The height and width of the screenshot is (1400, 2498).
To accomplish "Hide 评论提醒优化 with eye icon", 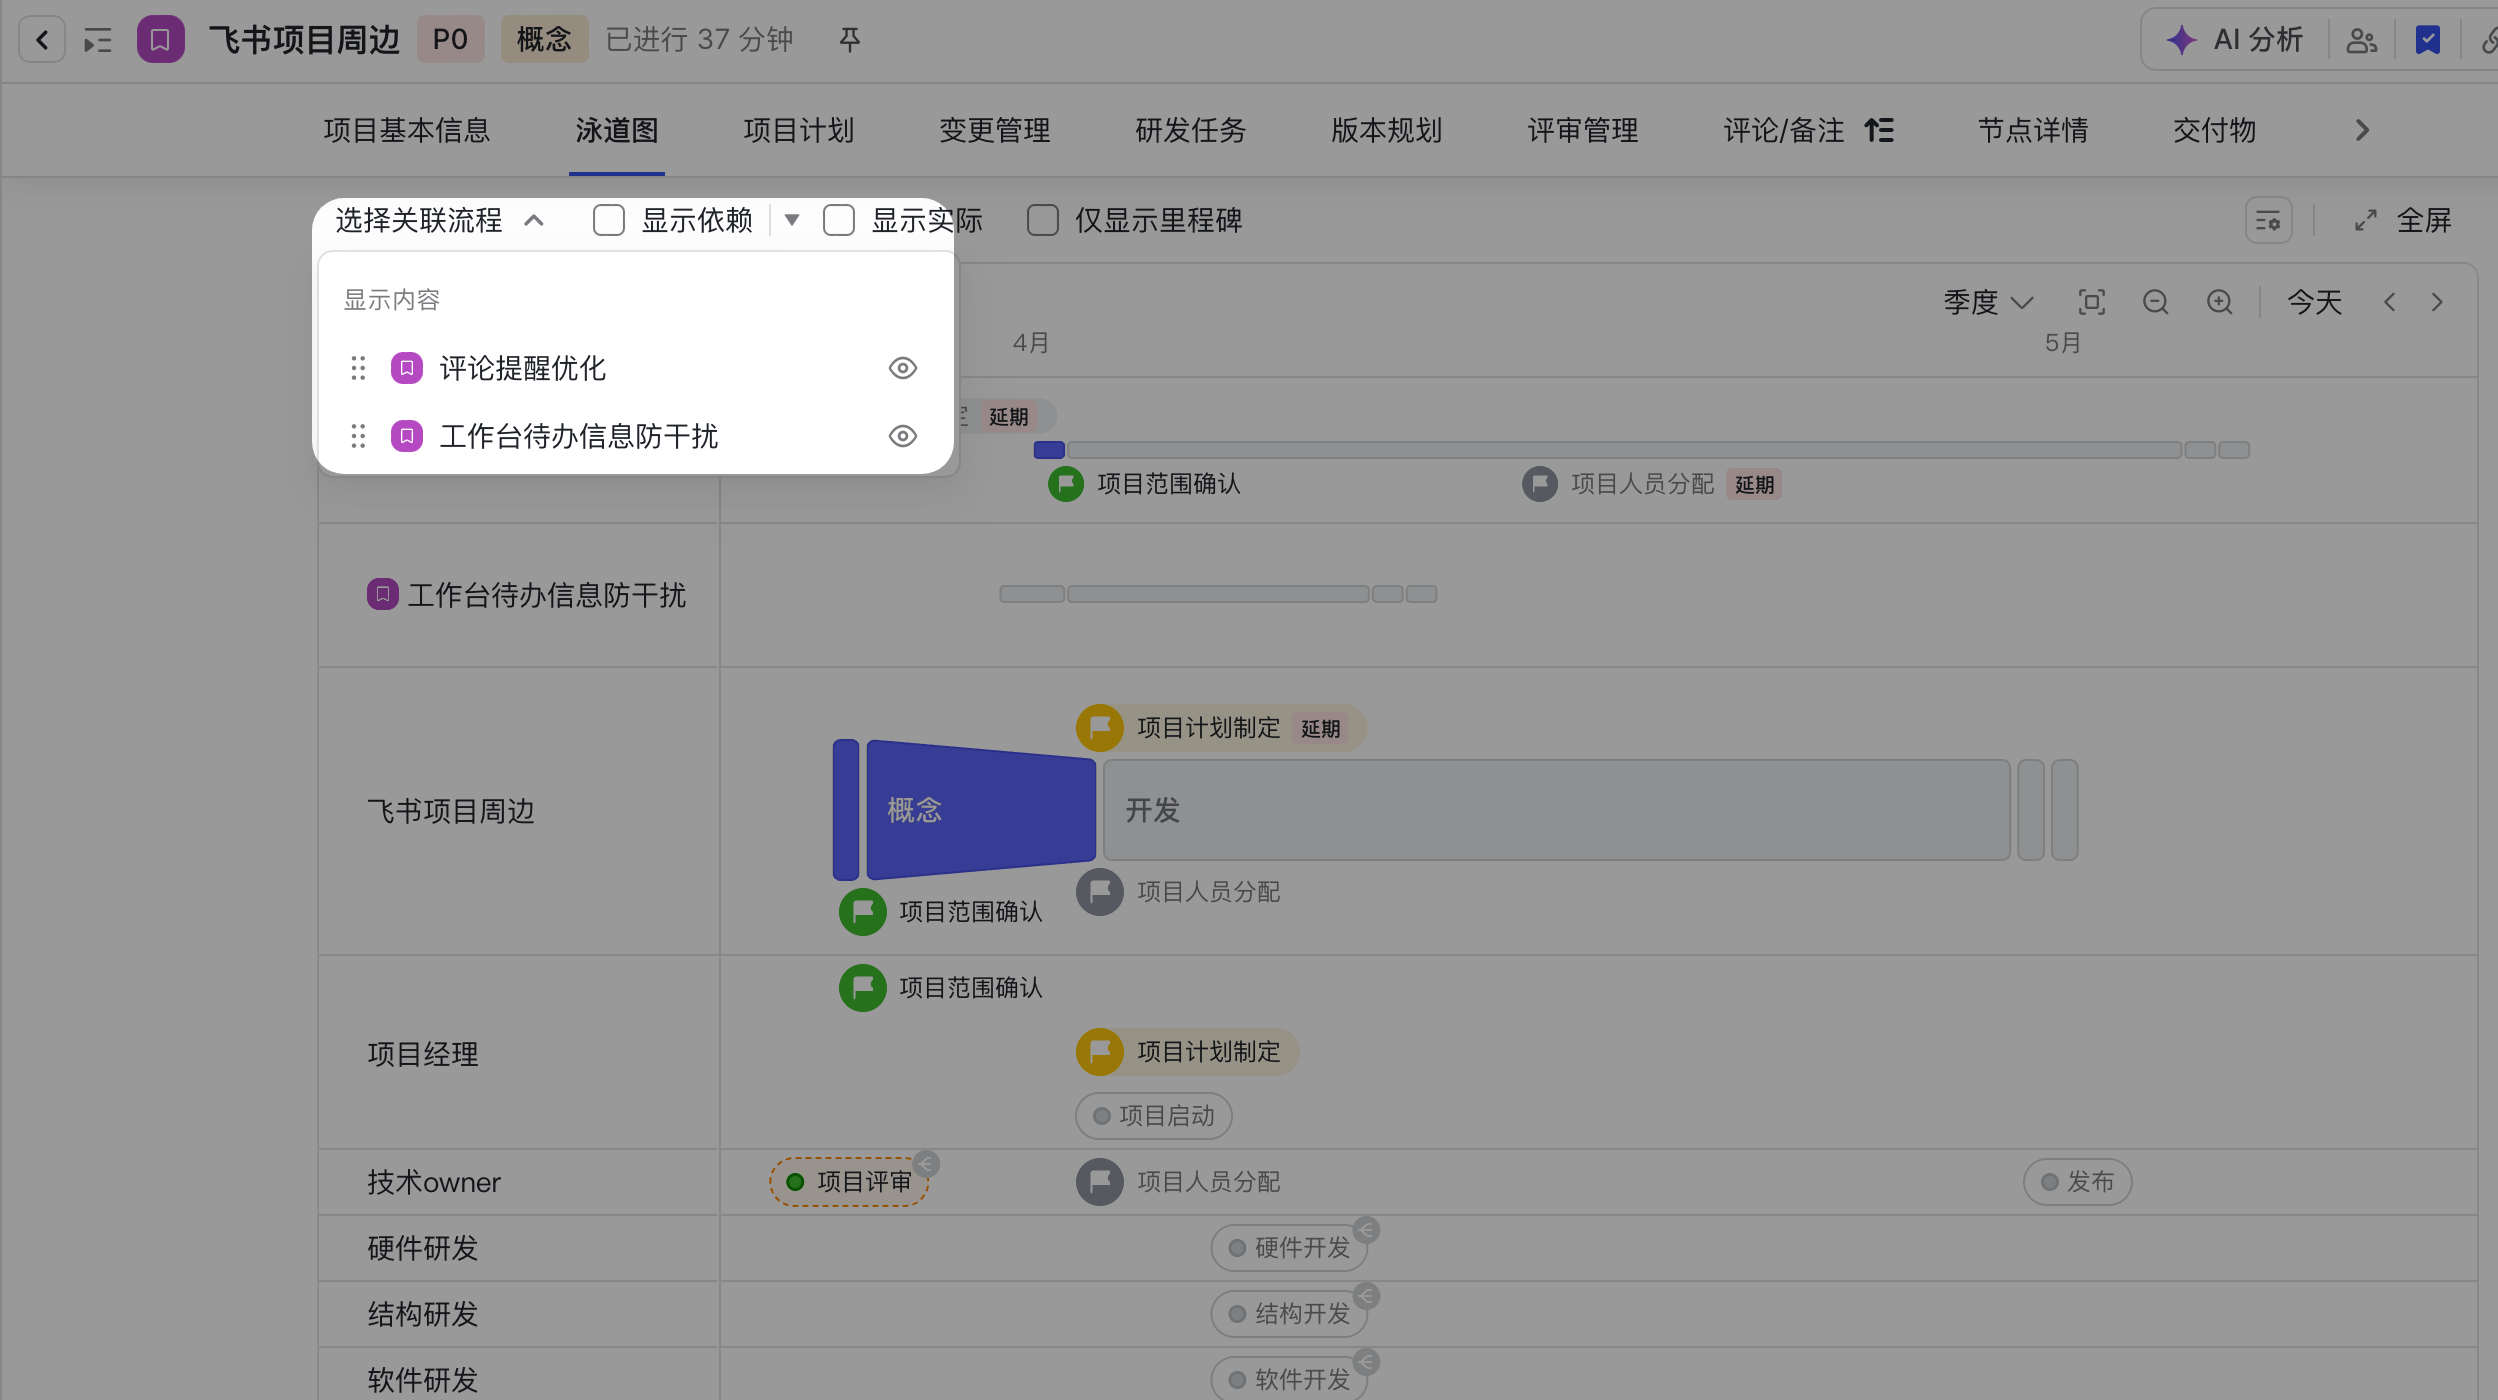I will (903, 368).
